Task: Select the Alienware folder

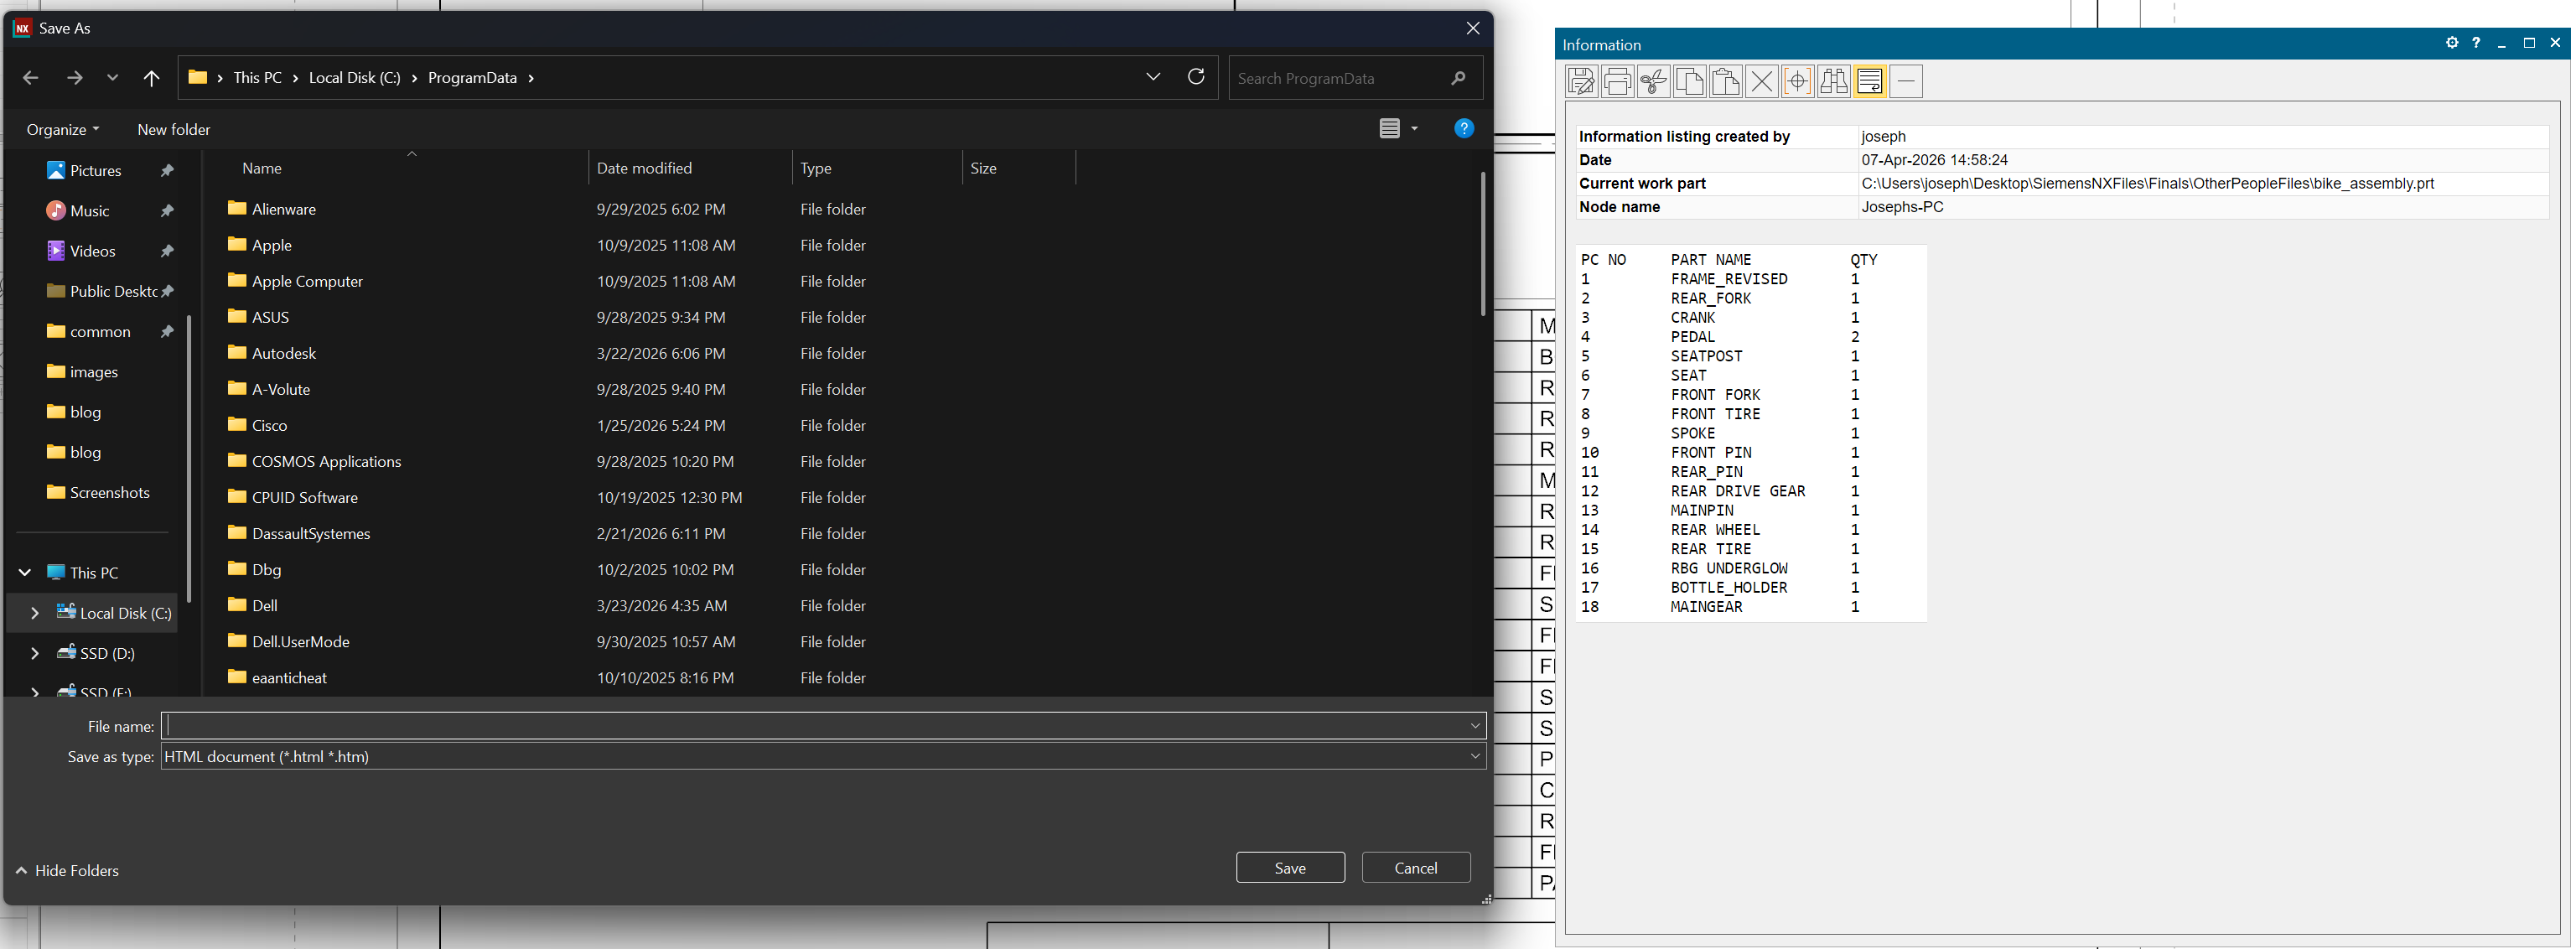Action: 284,209
